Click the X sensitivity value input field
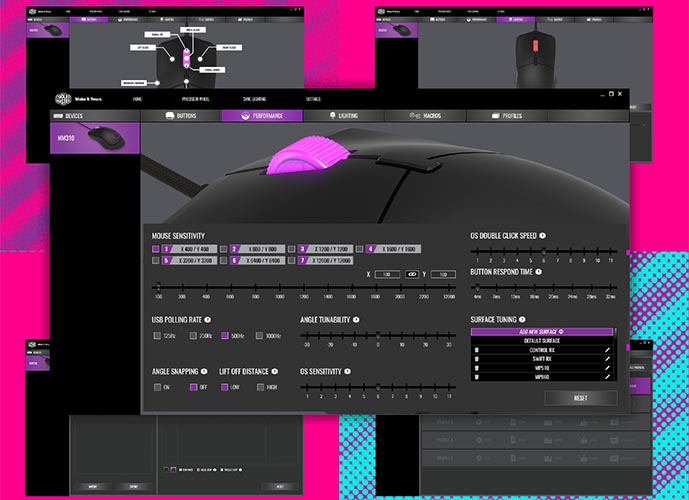Viewport: 689px width, 500px height. (387, 273)
